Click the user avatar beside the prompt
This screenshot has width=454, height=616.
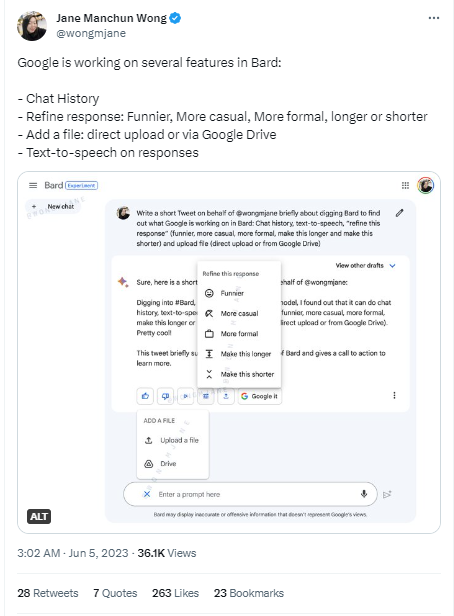coord(123,213)
